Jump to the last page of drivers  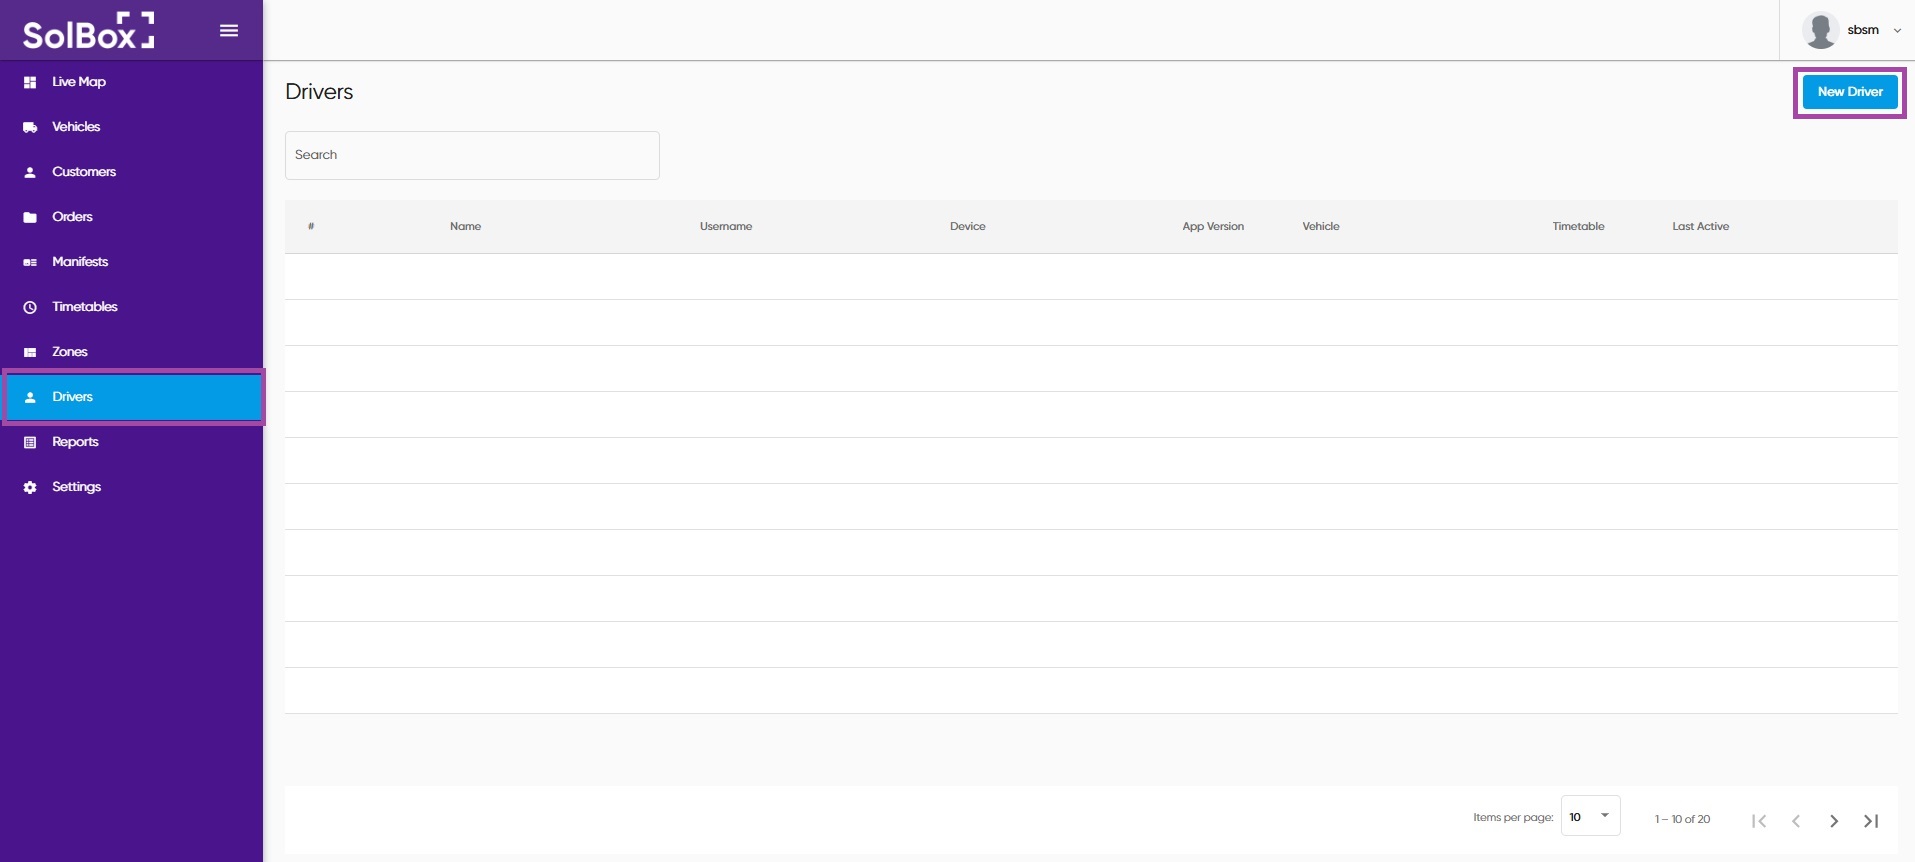[x=1871, y=820]
